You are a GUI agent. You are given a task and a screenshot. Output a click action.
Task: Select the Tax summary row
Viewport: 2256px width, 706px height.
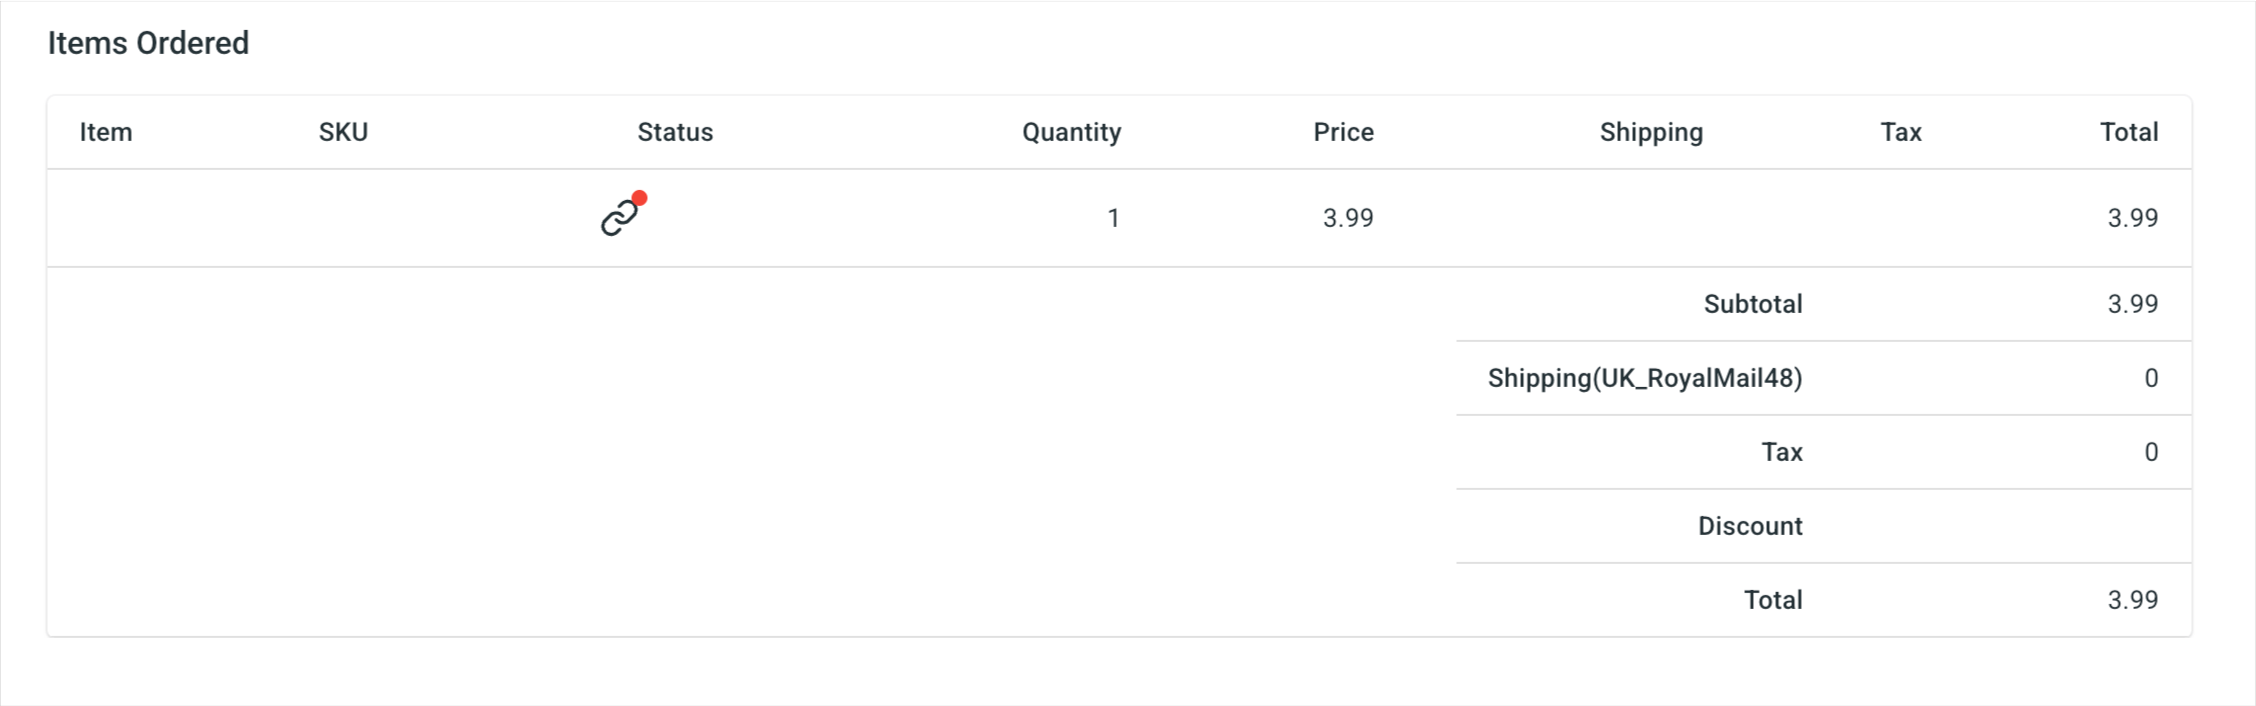[1781, 451]
